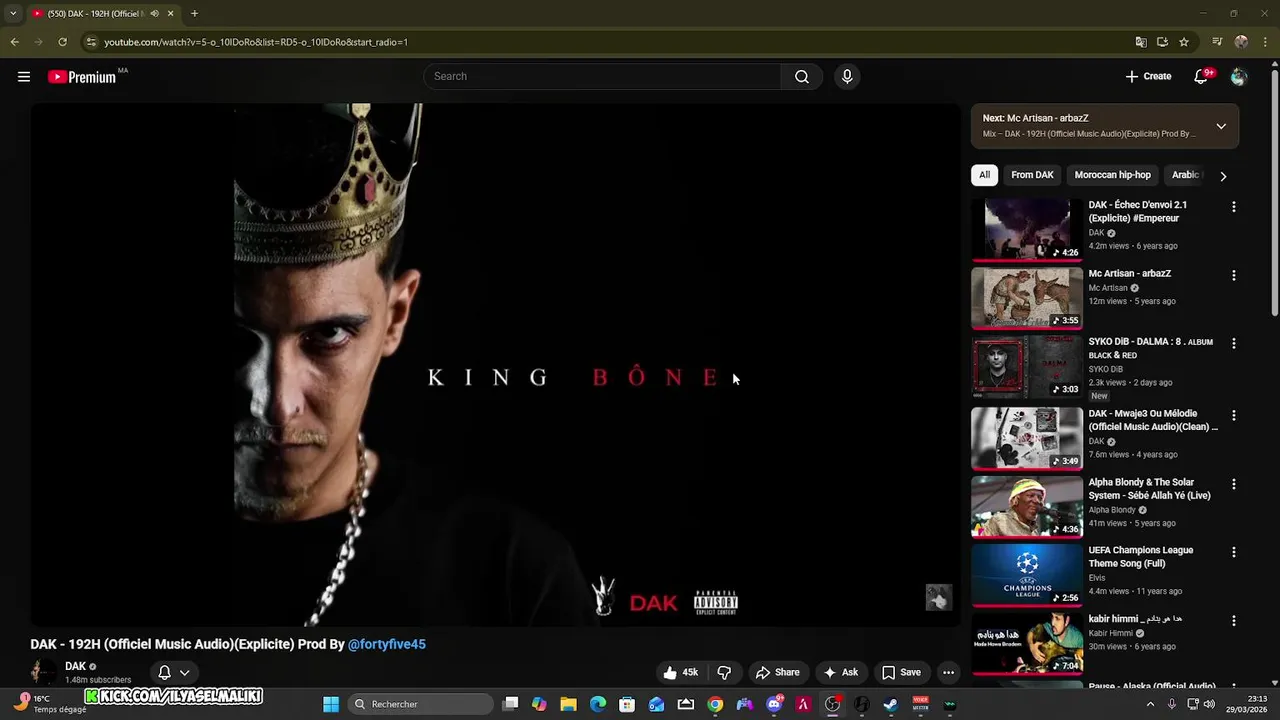Open the menu for UEFA Champions League Theme

tap(1233, 552)
